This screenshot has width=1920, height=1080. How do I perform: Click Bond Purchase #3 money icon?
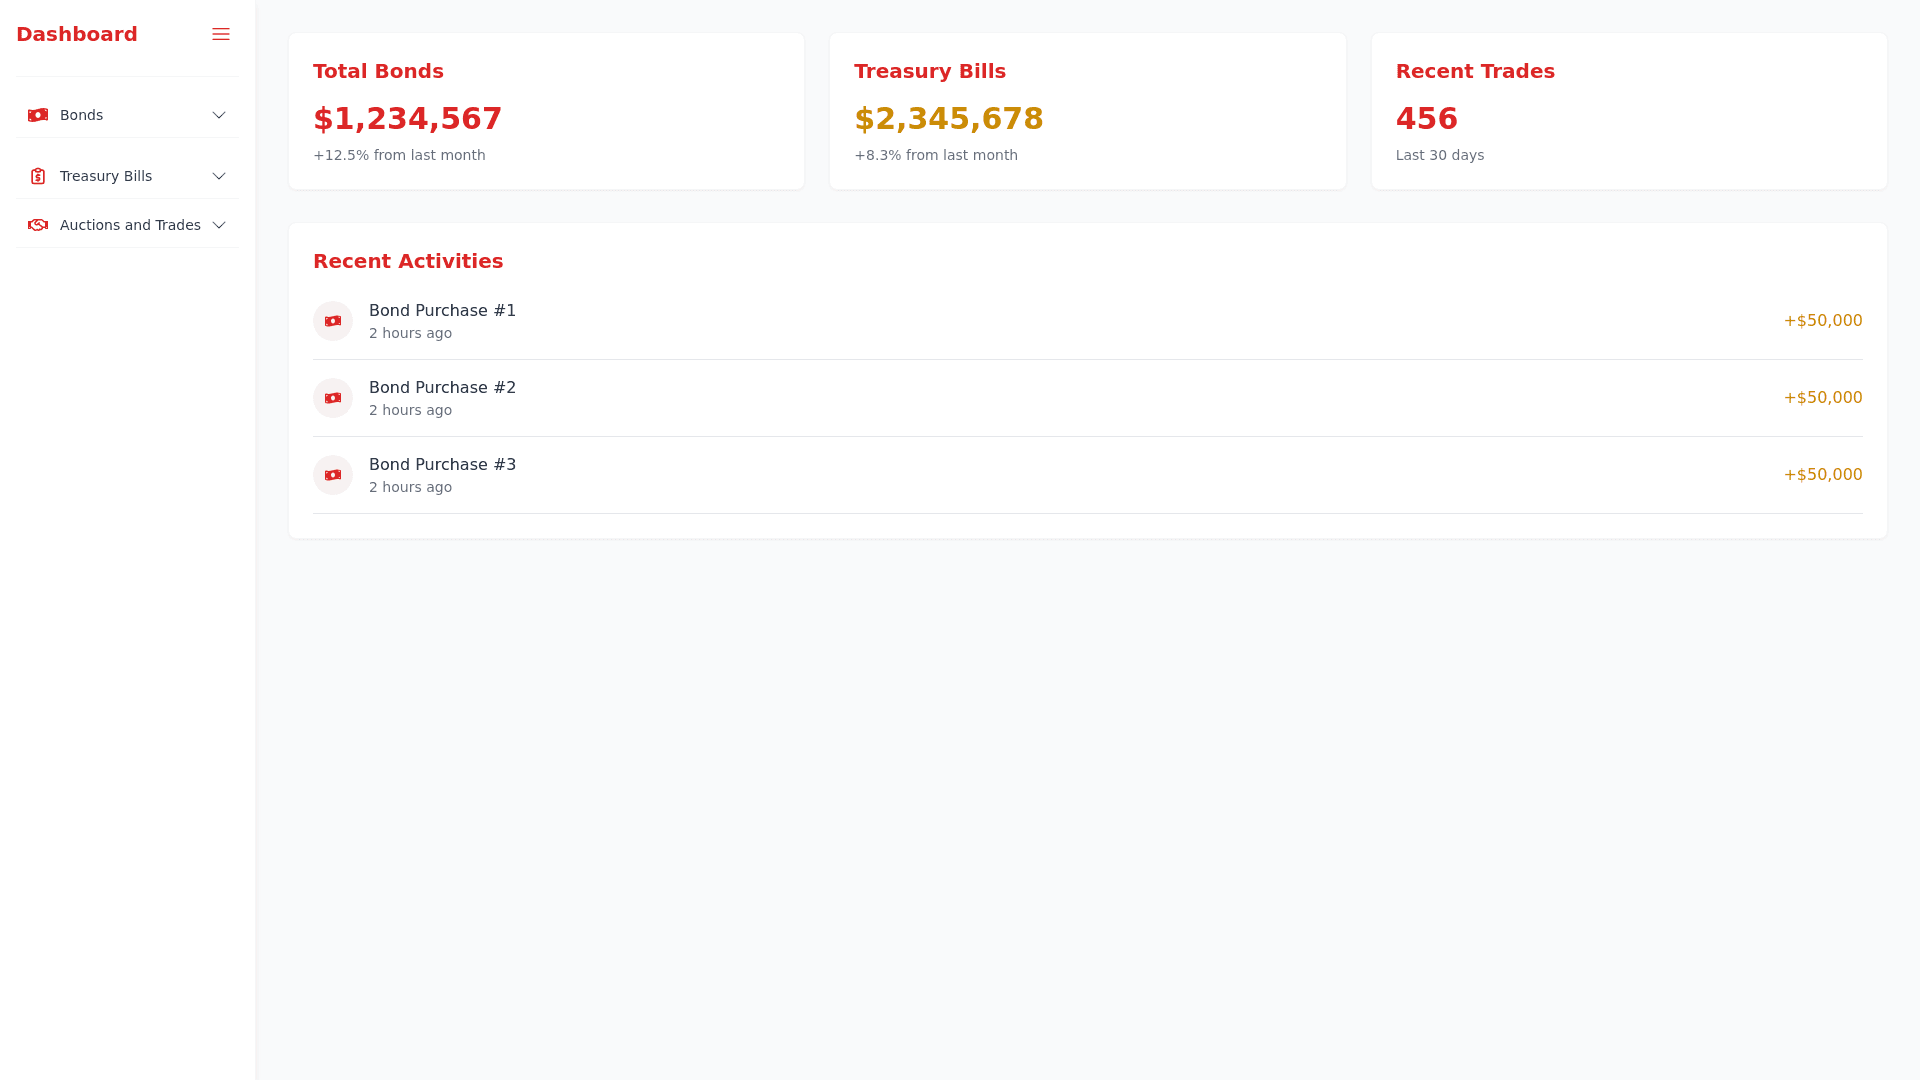333,475
